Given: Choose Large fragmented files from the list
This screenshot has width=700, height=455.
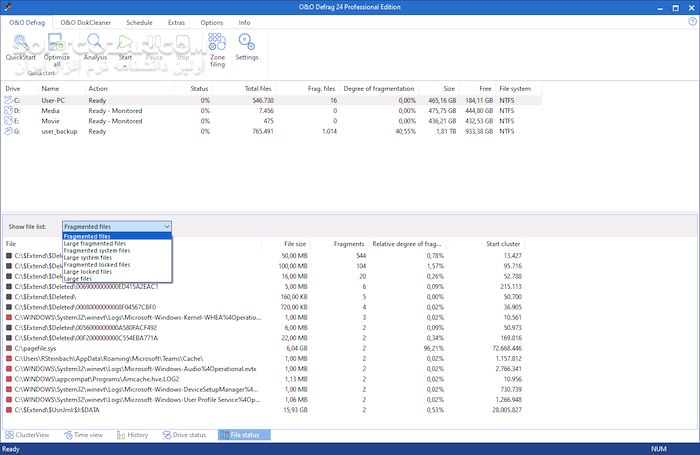Looking at the screenshot, I should pyautogui.click(x=95, y=243).
